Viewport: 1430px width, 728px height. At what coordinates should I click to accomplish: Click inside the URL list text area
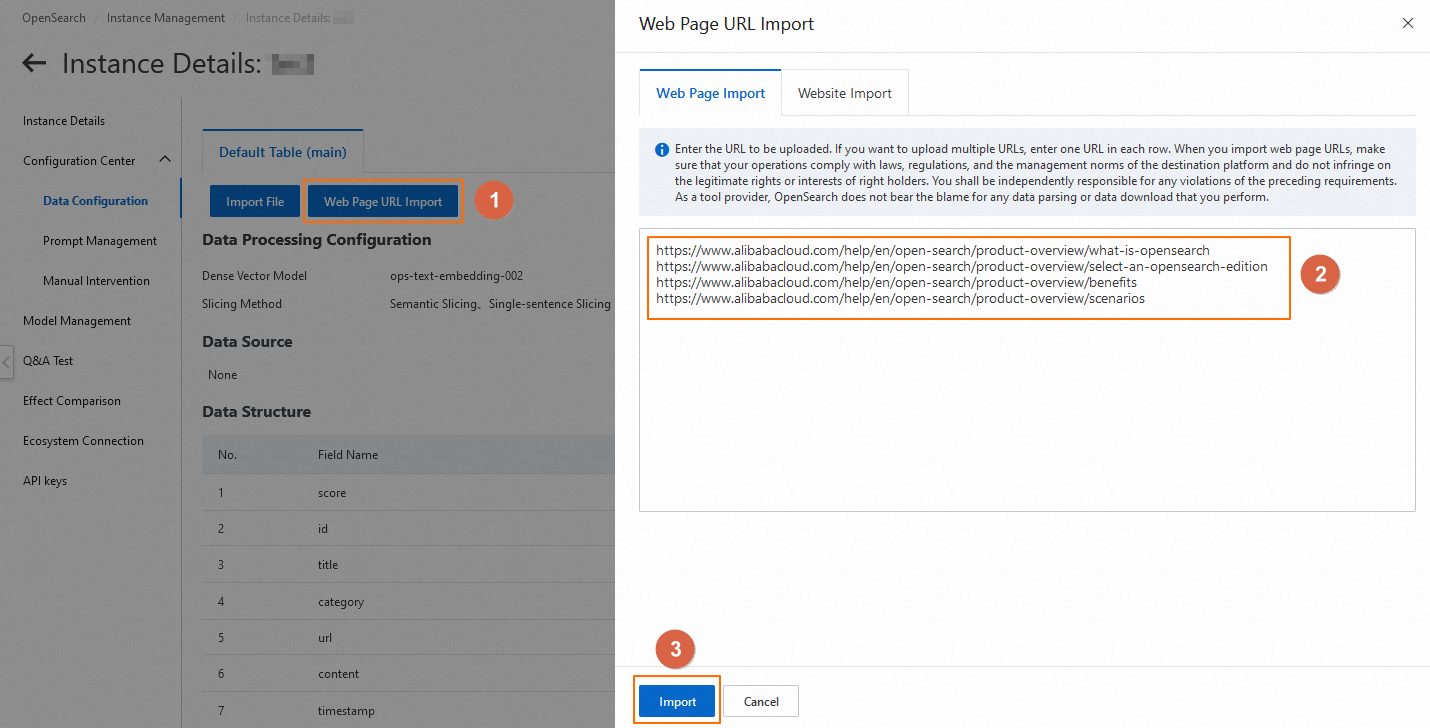tap(1027, 370)
